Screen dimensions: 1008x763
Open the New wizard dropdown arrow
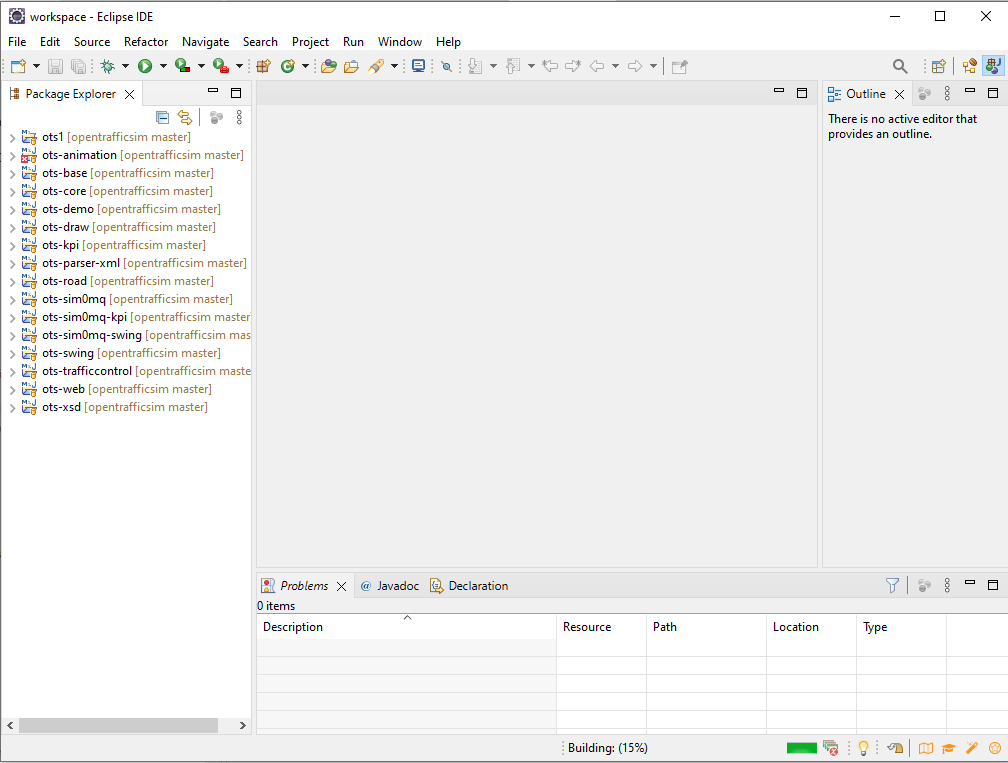(36, 66)
